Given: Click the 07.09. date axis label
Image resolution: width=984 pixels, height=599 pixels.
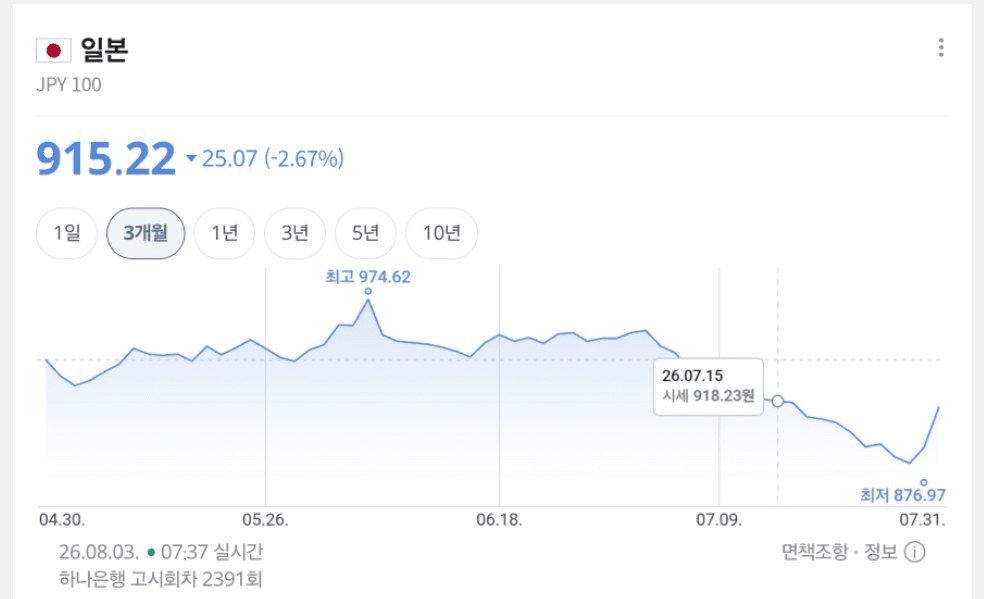Looking at the screenshot, I should [719, 520].
